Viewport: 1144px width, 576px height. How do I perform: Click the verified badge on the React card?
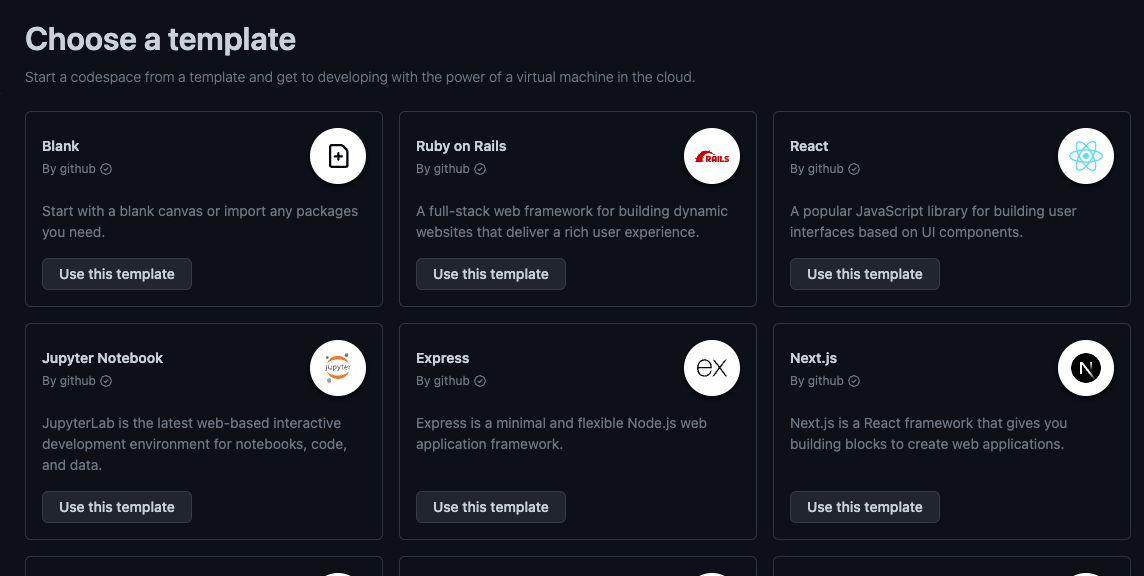pyautogui.click(x=854, y=169)
